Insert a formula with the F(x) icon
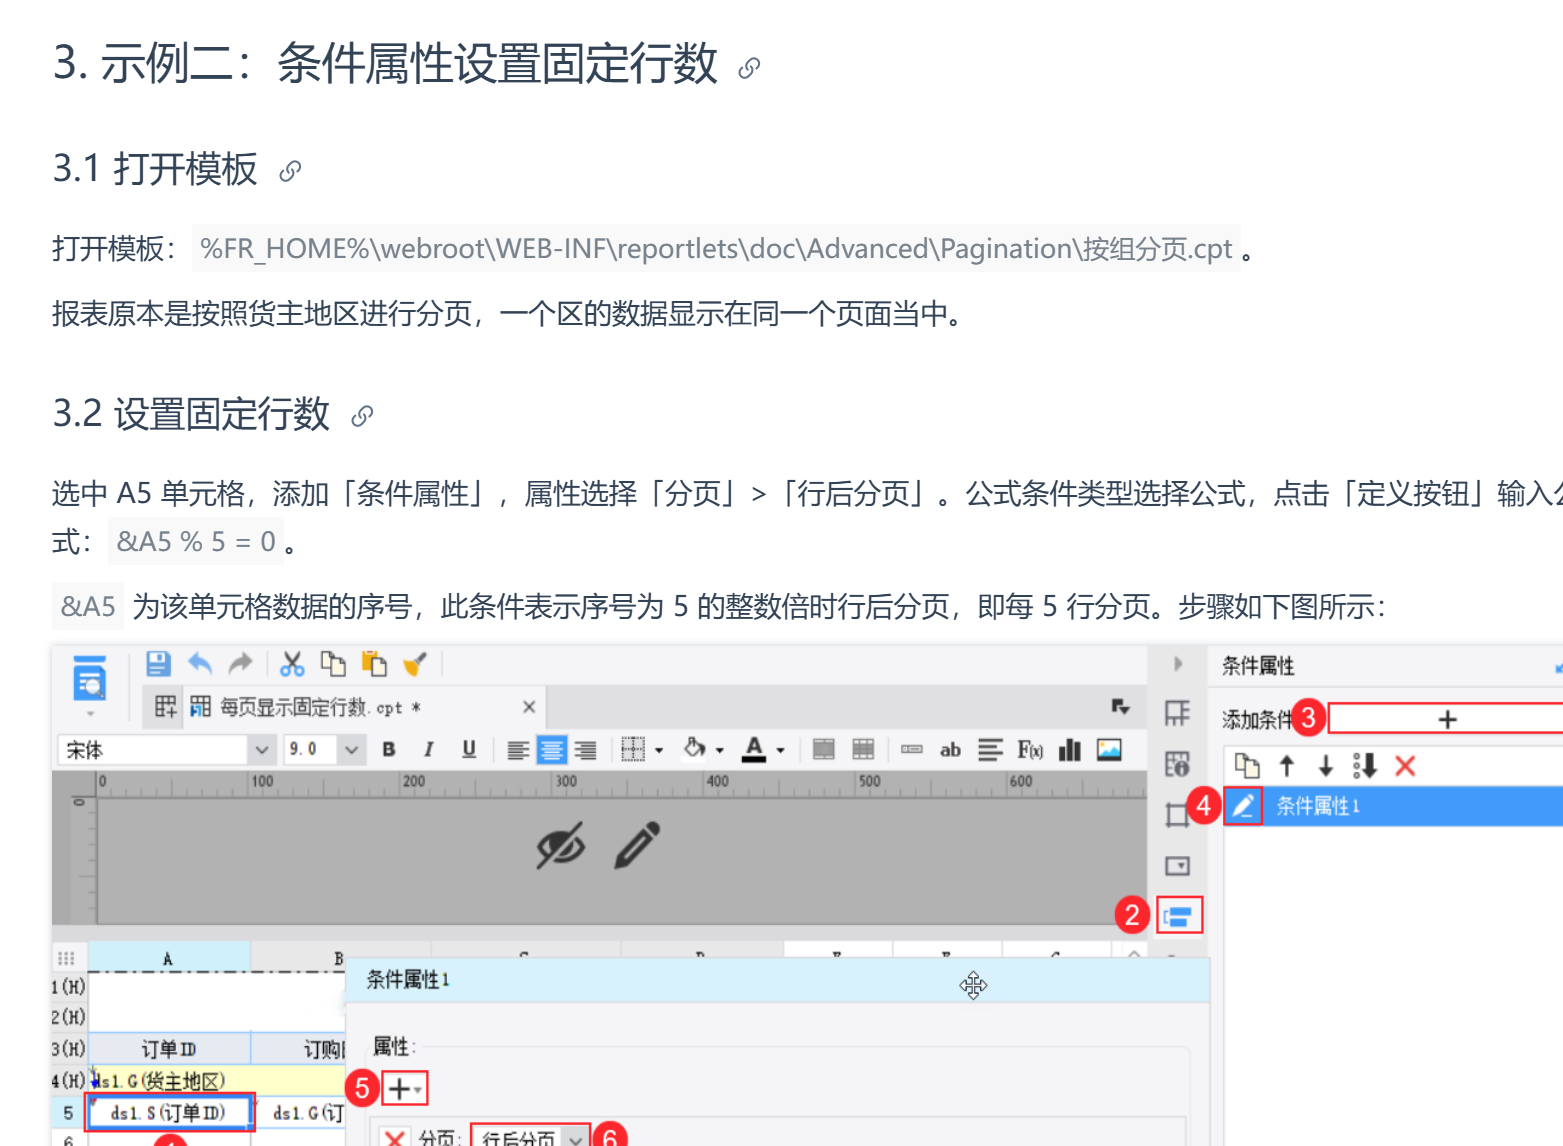This screenshot has height=1146, width=1563. click(1030, 749)
